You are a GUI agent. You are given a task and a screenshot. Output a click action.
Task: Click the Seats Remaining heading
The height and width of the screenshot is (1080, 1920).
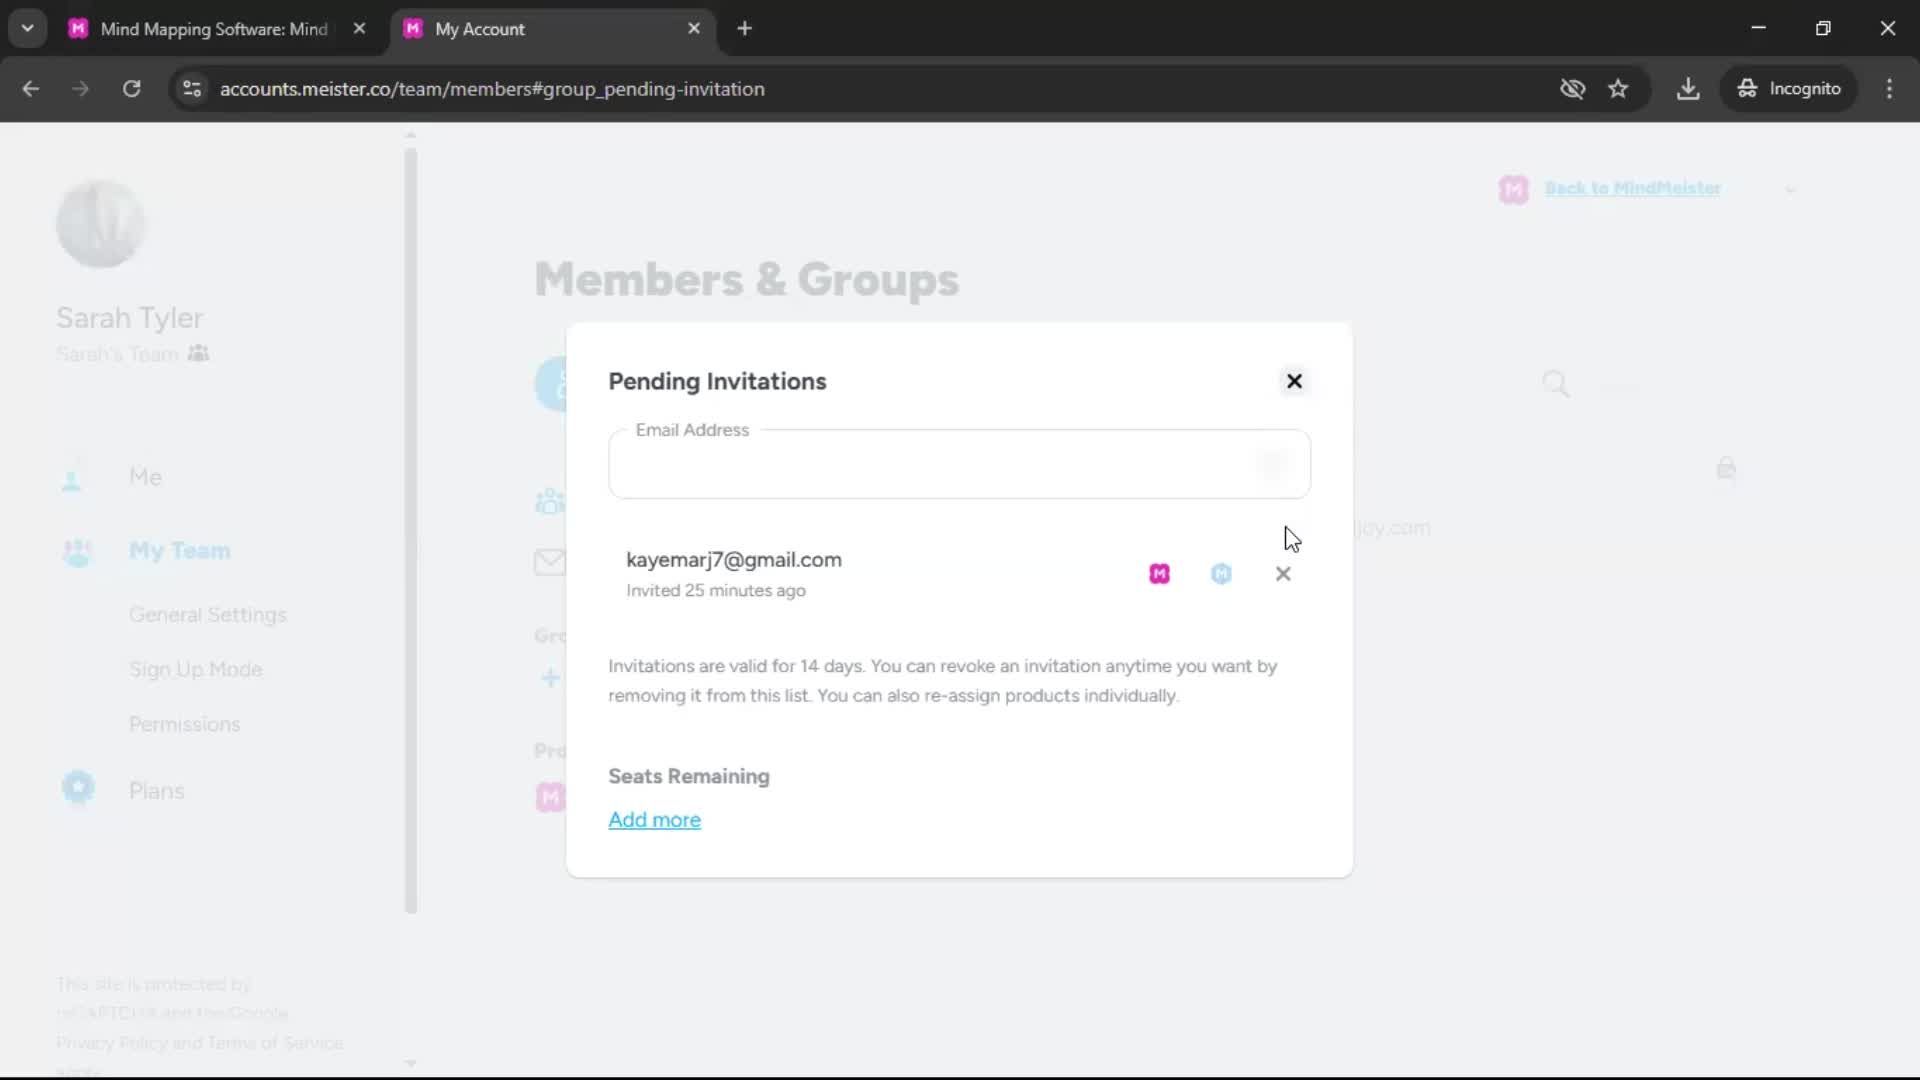pyautogui.click(x=689, y=777)
